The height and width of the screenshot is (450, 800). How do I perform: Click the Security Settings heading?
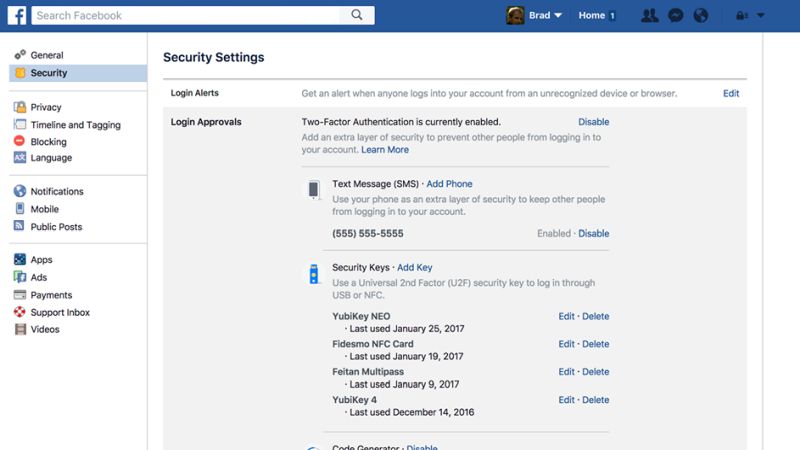(214, 57)
